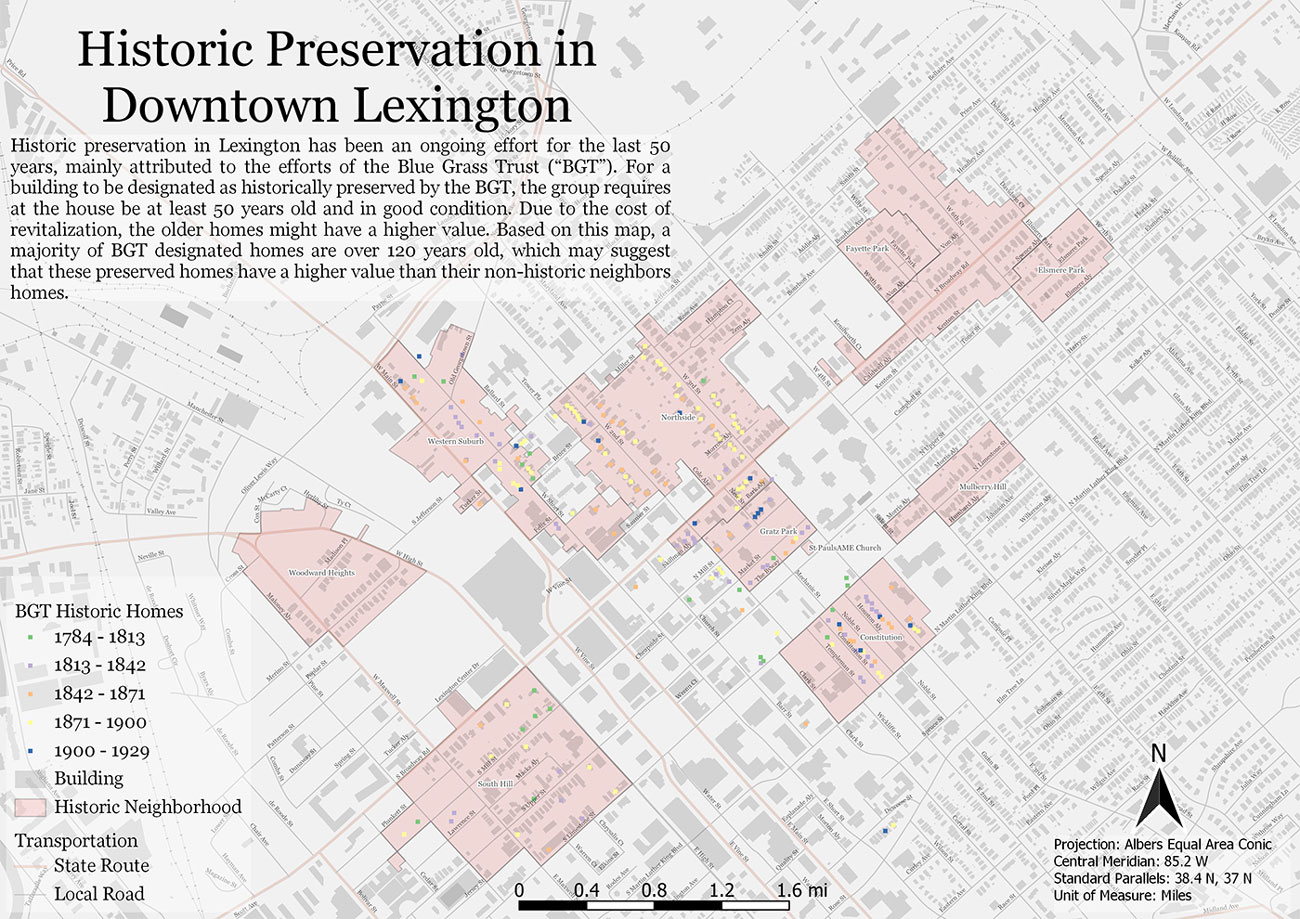Screen dimensions: 1300x919
Task: Click the yellow 1871 - 1900 legend marker
Action: (31, 722)
